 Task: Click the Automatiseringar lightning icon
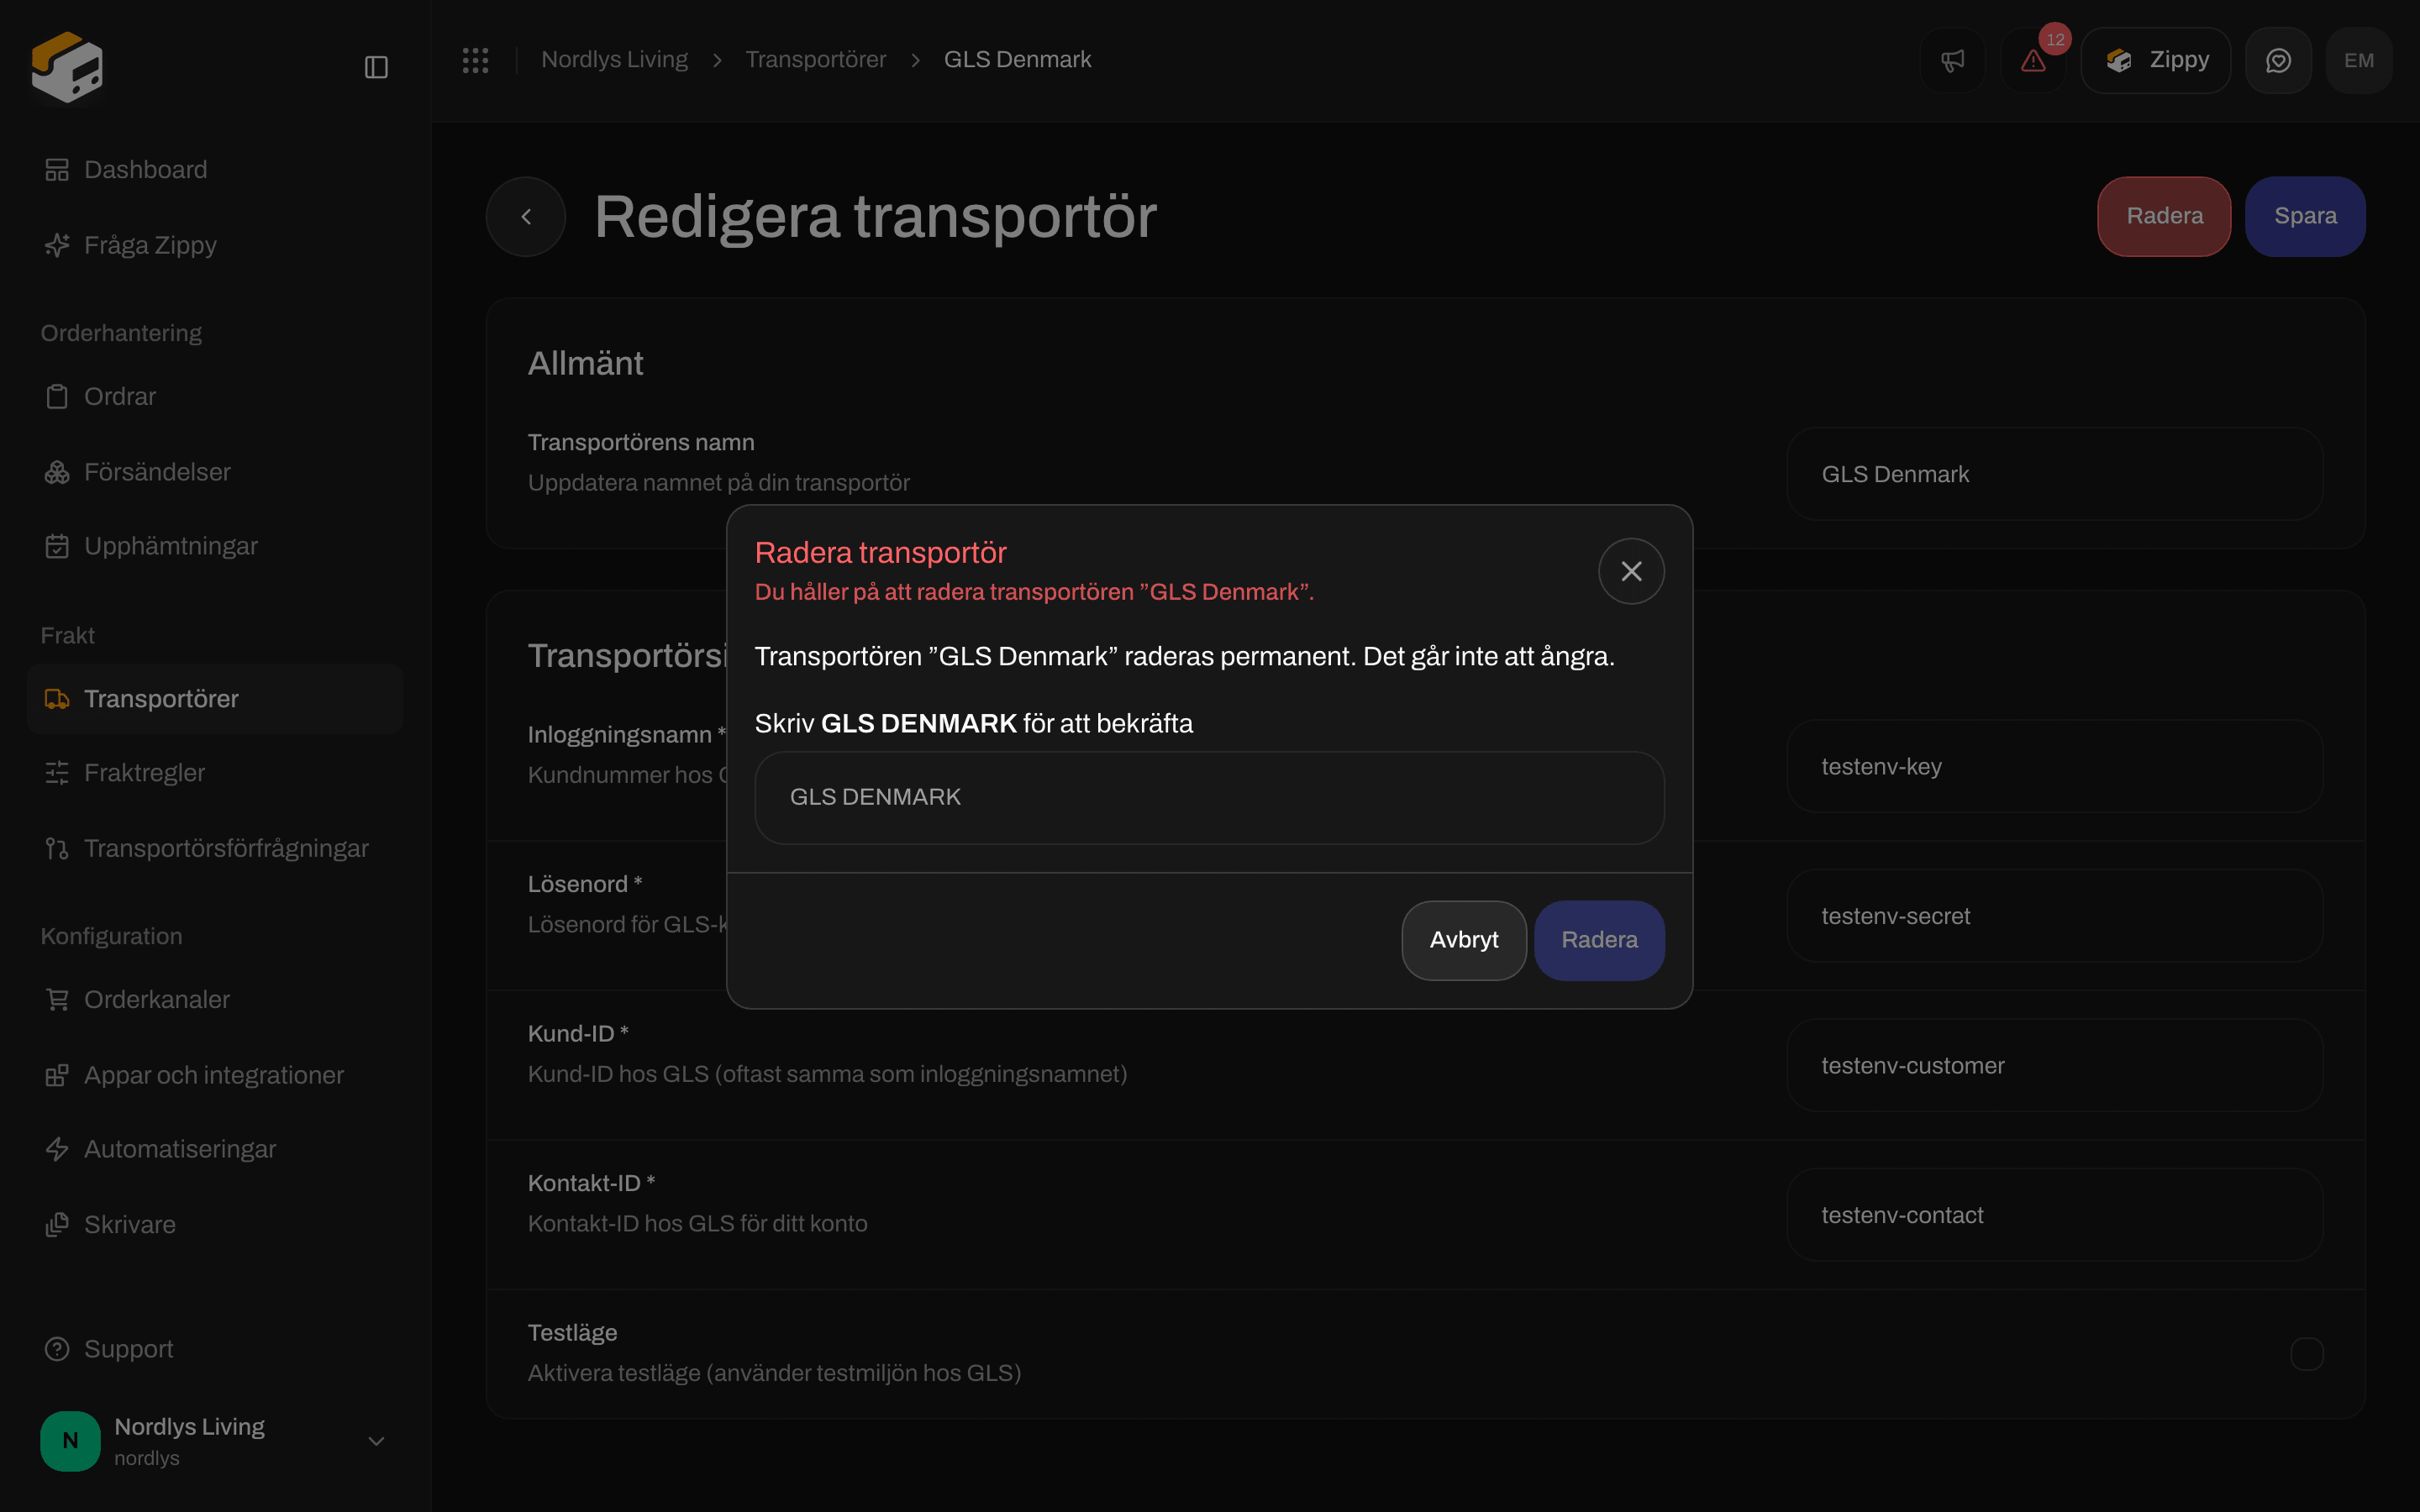point(57,1149)
